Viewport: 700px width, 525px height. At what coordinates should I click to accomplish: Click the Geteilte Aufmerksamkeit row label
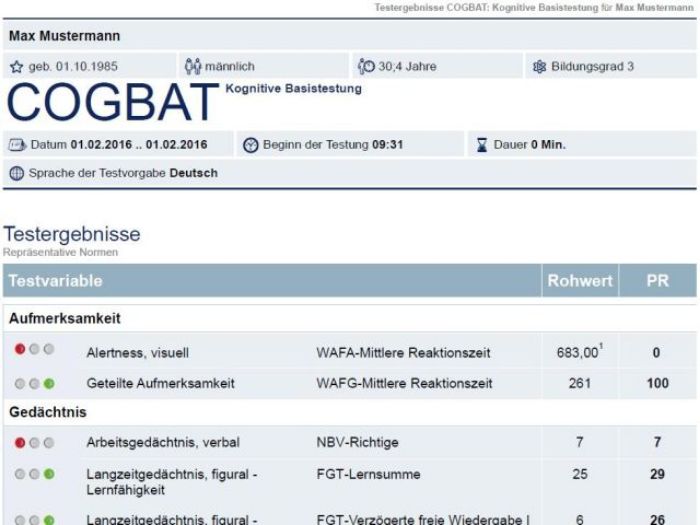[x=160, y=383]
